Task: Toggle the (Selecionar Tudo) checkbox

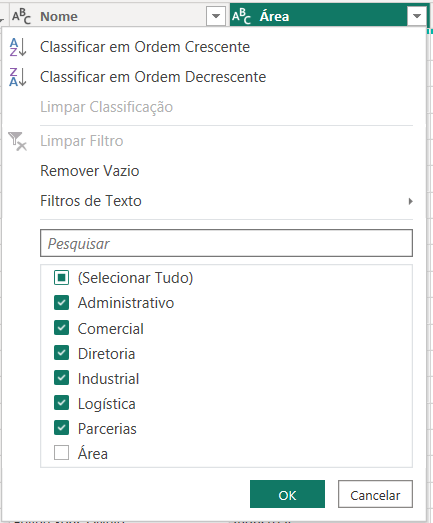Action: [x=61, y=278]
